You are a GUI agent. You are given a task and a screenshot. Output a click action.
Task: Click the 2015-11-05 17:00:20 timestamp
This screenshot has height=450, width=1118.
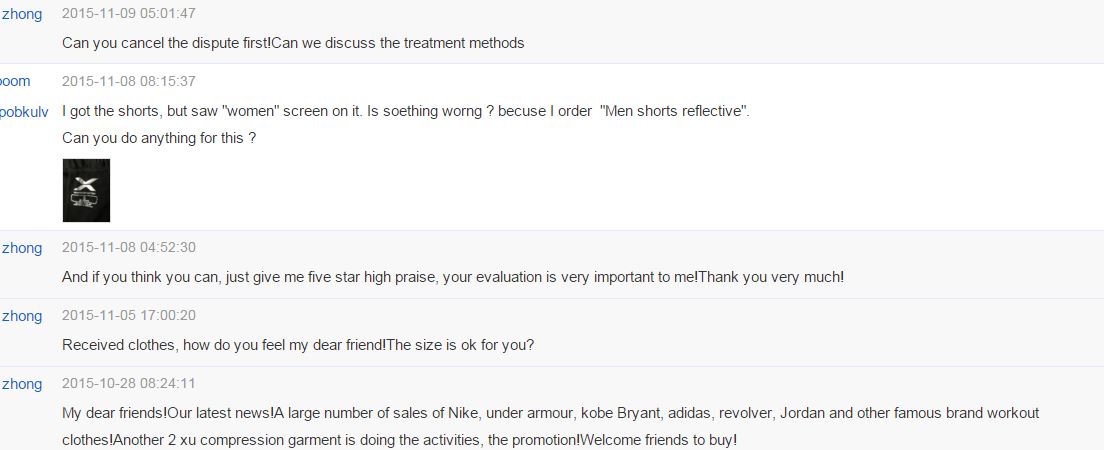click(129, 316)
